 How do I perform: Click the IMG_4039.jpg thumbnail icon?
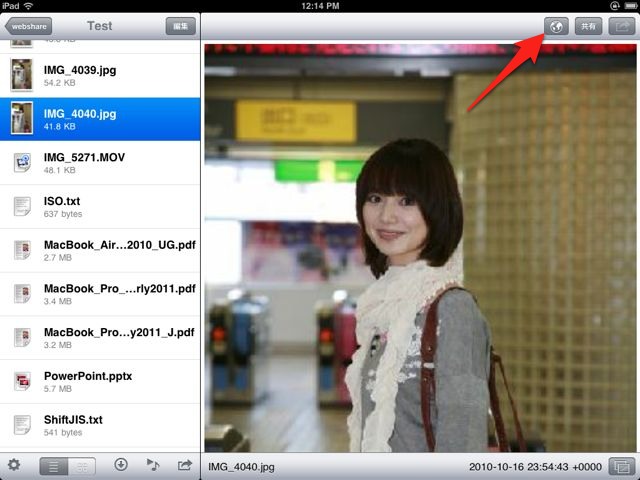(x=22, y=75)
